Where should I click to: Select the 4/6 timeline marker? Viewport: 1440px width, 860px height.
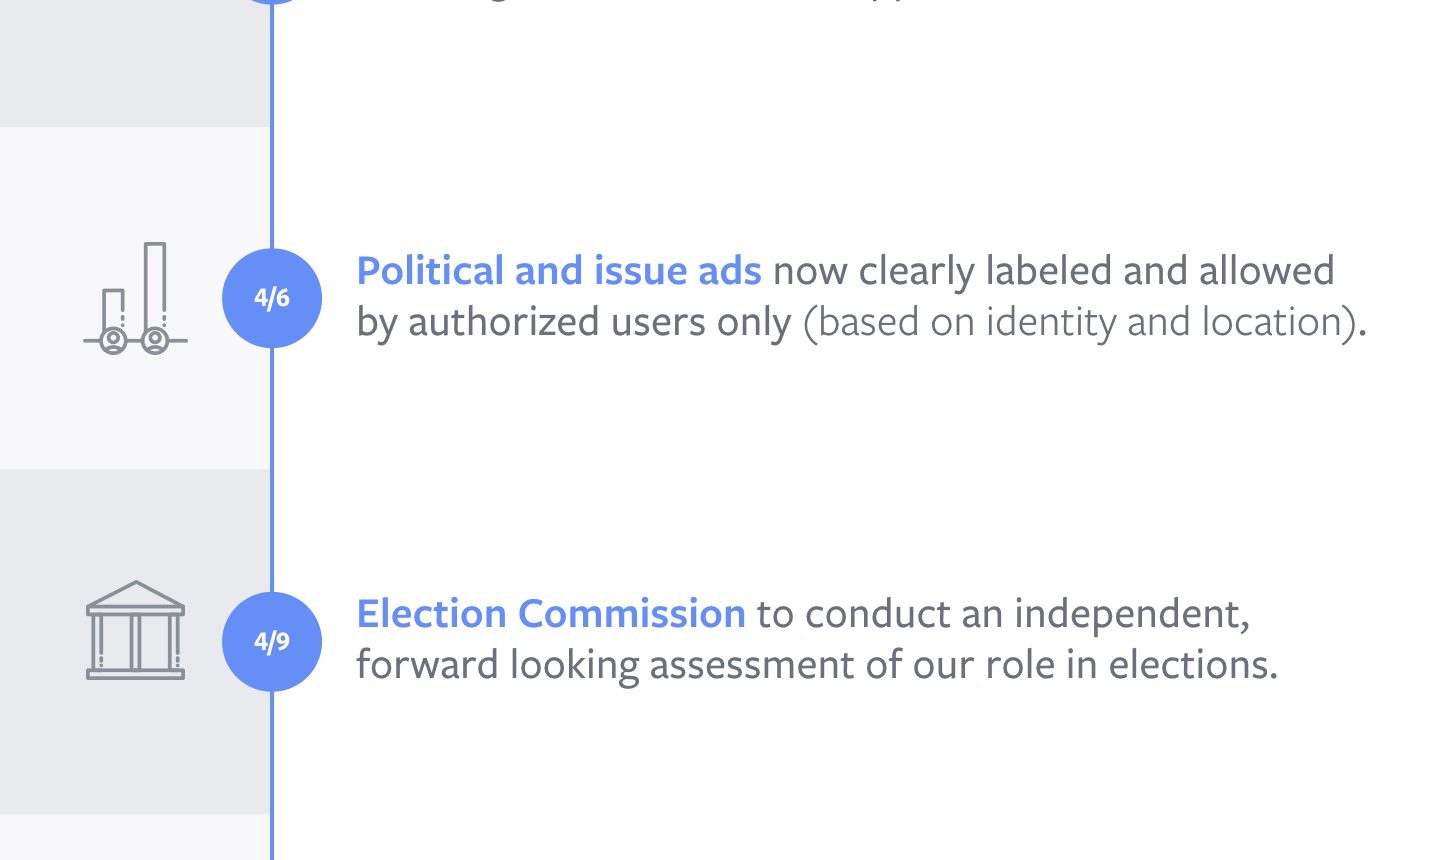point(272,298)
